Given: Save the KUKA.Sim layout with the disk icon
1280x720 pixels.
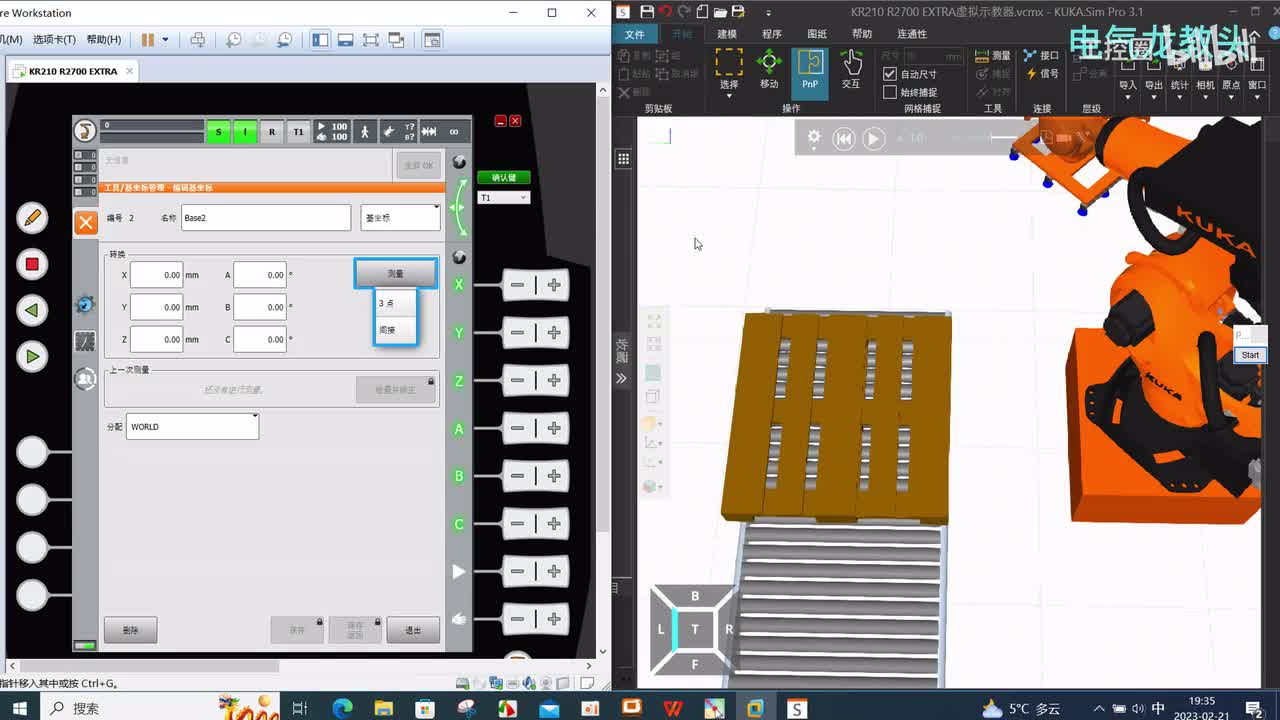Looking at the screenshot, I should (x=647, y=12).
